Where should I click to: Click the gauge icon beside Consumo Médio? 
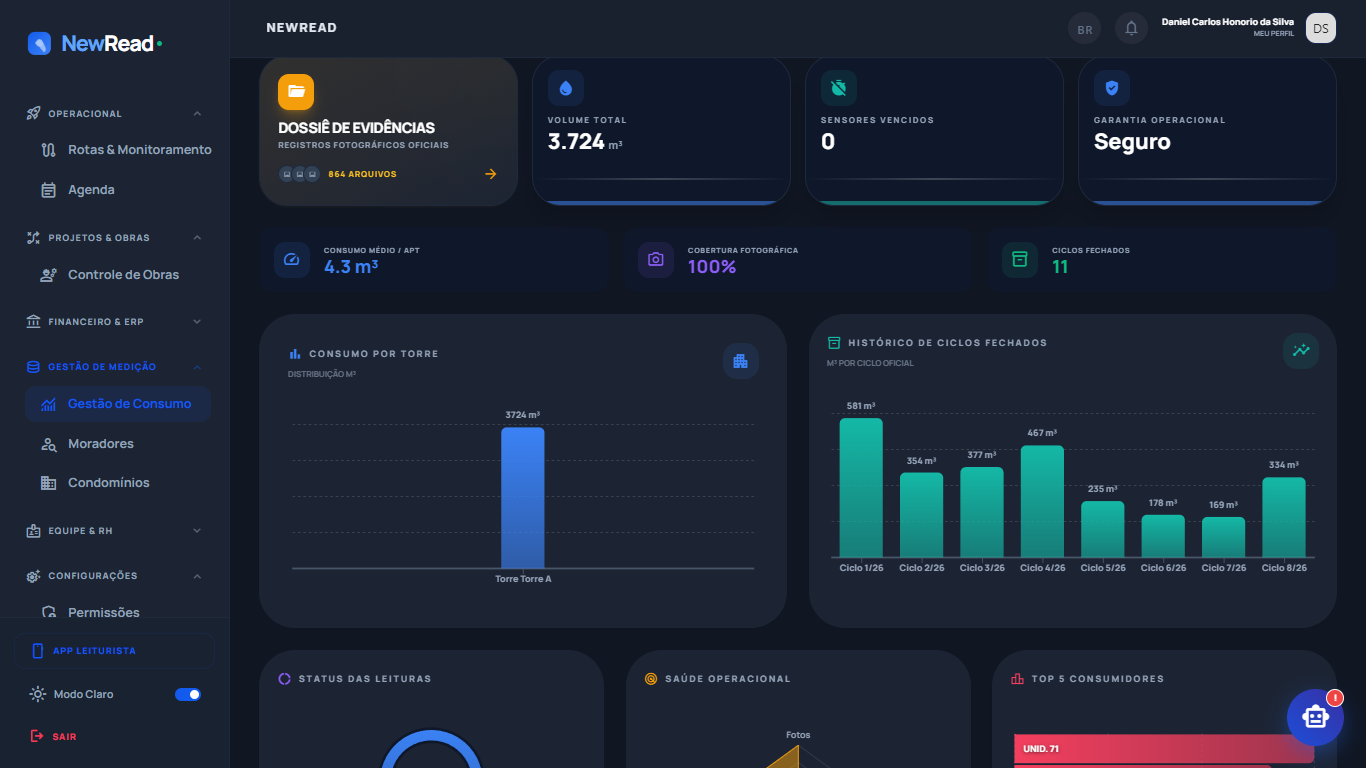(x=292, y=259)
